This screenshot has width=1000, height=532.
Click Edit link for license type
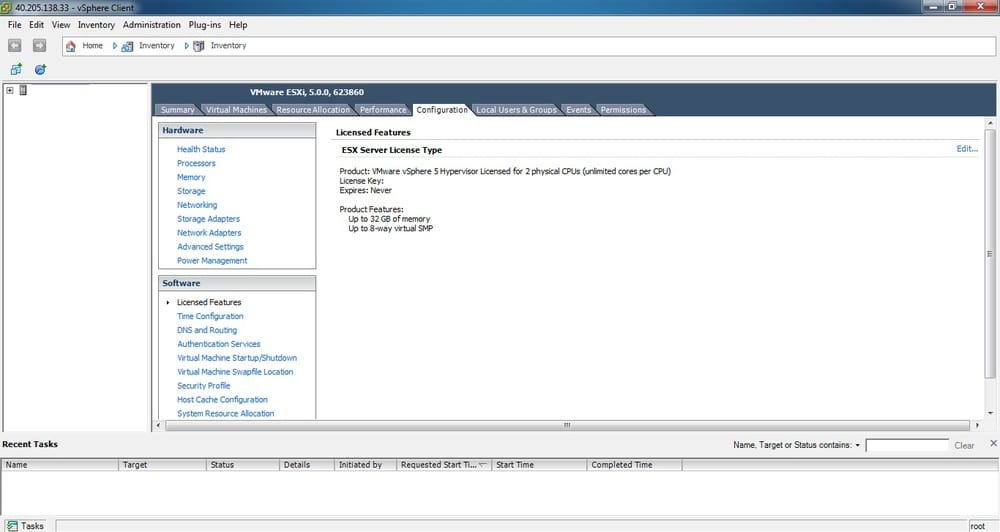point(967,149)
